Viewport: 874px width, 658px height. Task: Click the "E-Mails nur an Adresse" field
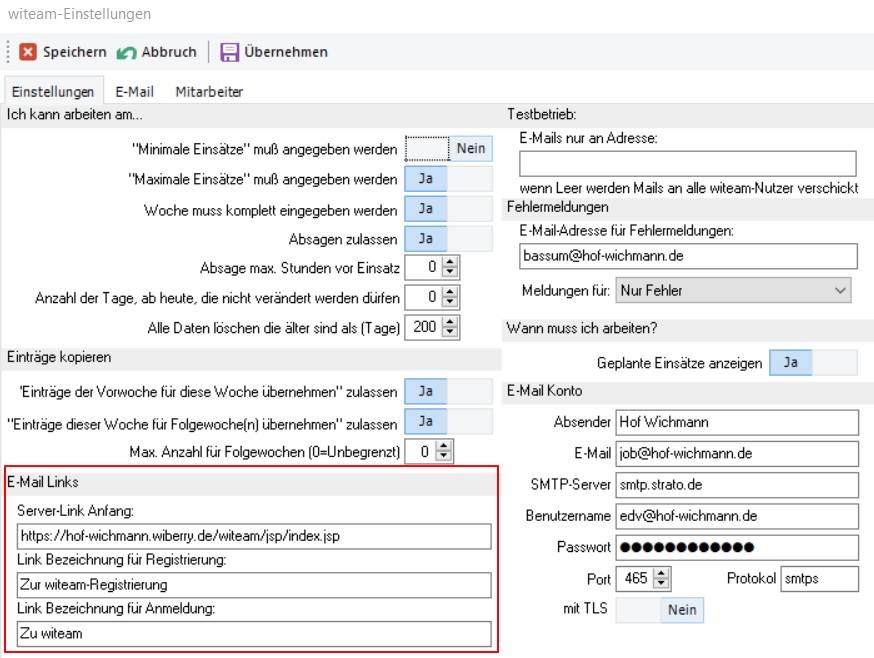coord(688,163)
